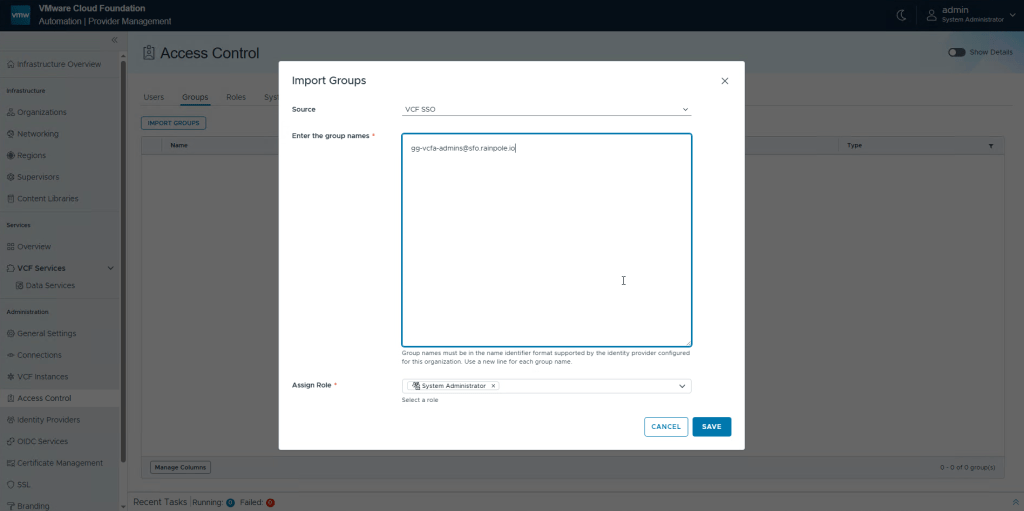This screenshot has height=511, width=1024.
Task: Open Networking in the sidebar
Action: (x=38, y=134)
